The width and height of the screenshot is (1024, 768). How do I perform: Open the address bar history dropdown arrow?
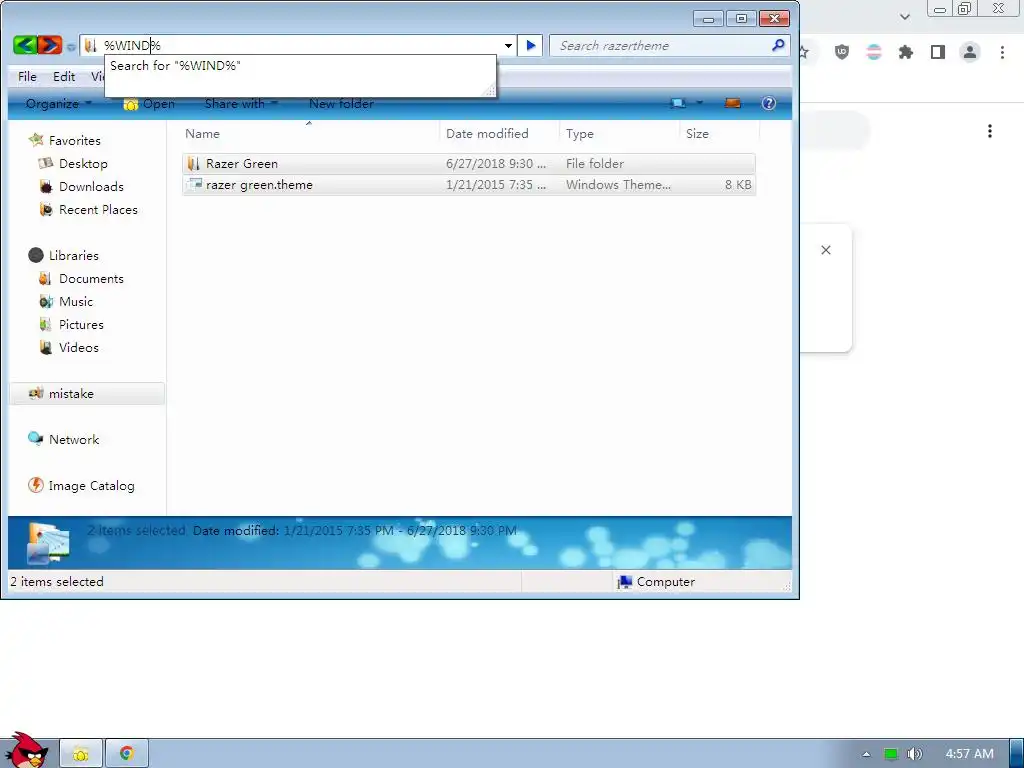[508, 46]
